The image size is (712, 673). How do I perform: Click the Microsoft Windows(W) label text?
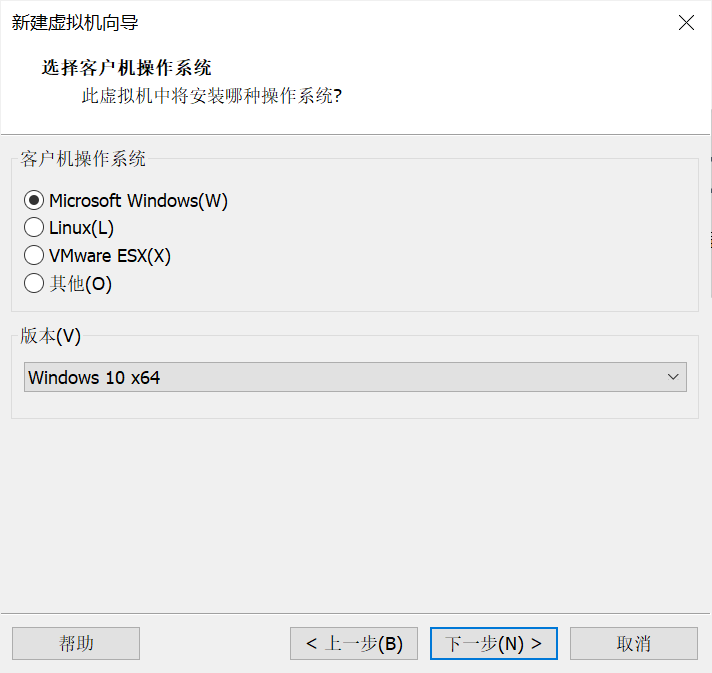138,201
